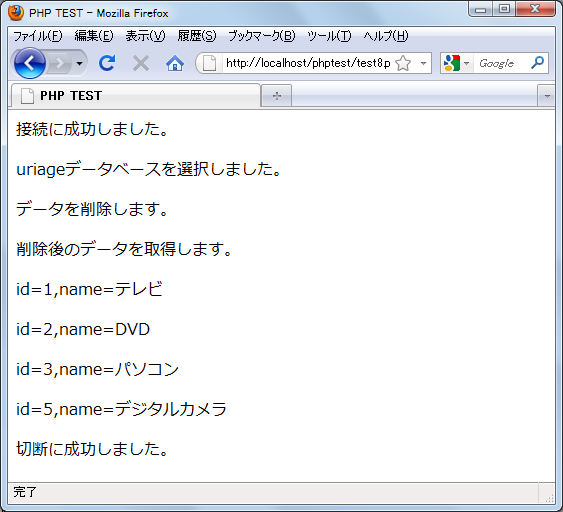Click the magnifier search icon
The image size is (563, 512).
click(x=538, y=63)
